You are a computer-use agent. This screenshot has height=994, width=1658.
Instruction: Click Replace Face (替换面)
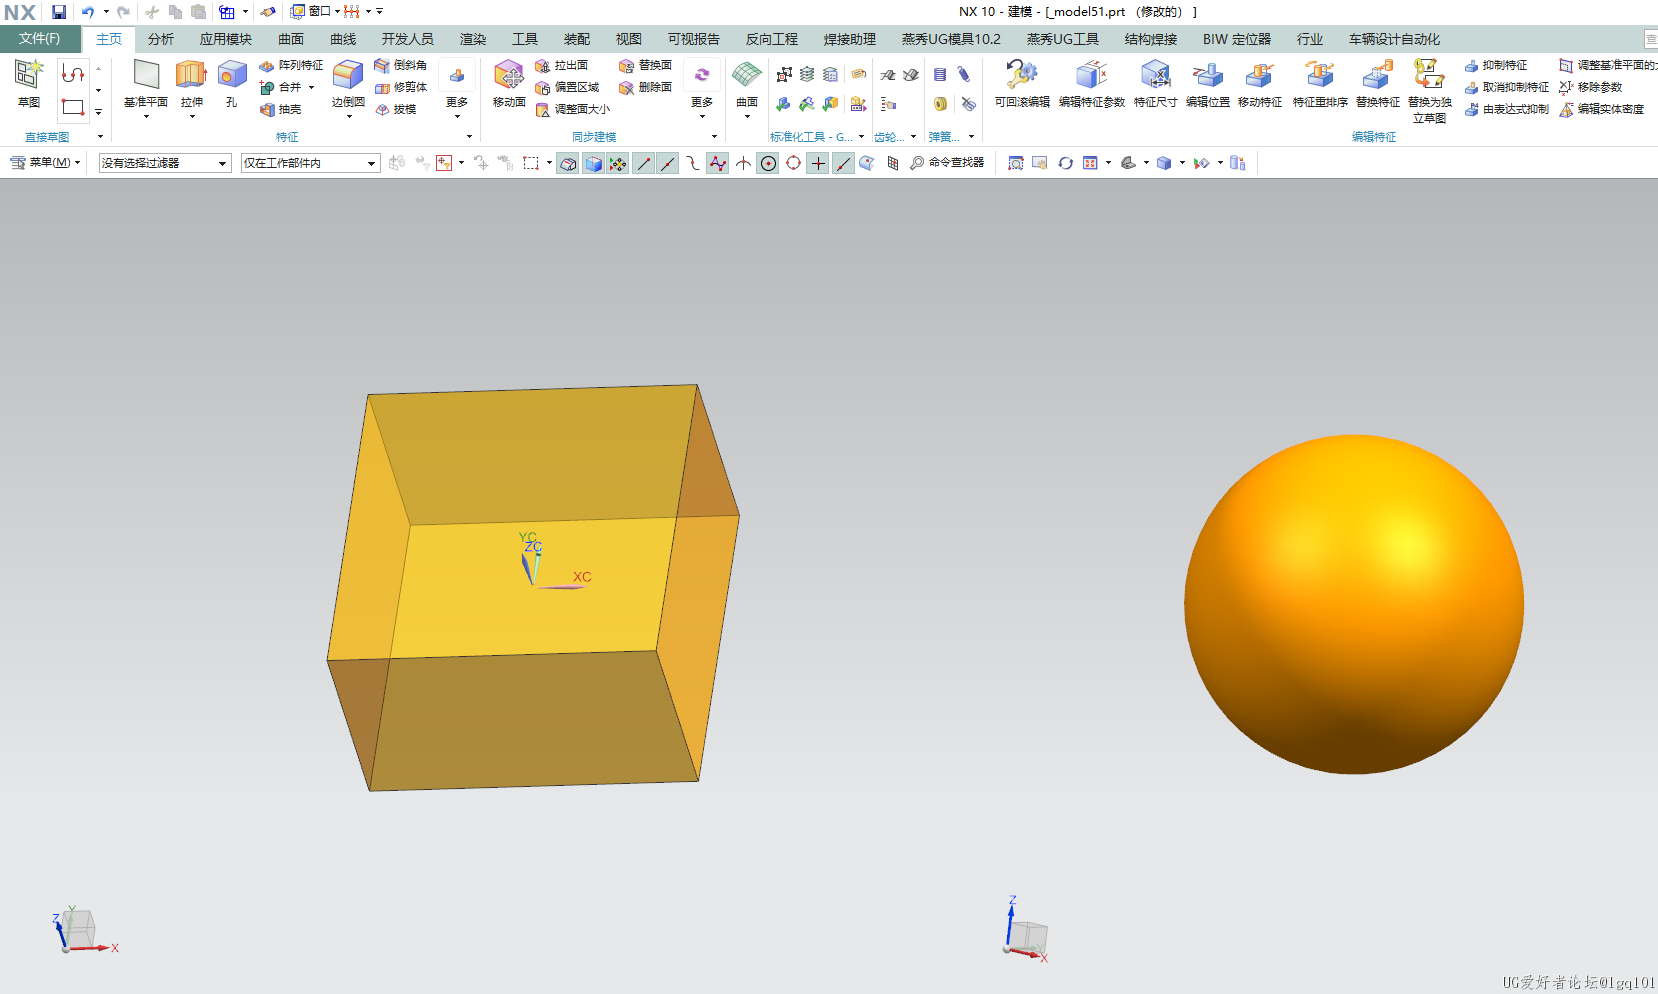(645, 65)
